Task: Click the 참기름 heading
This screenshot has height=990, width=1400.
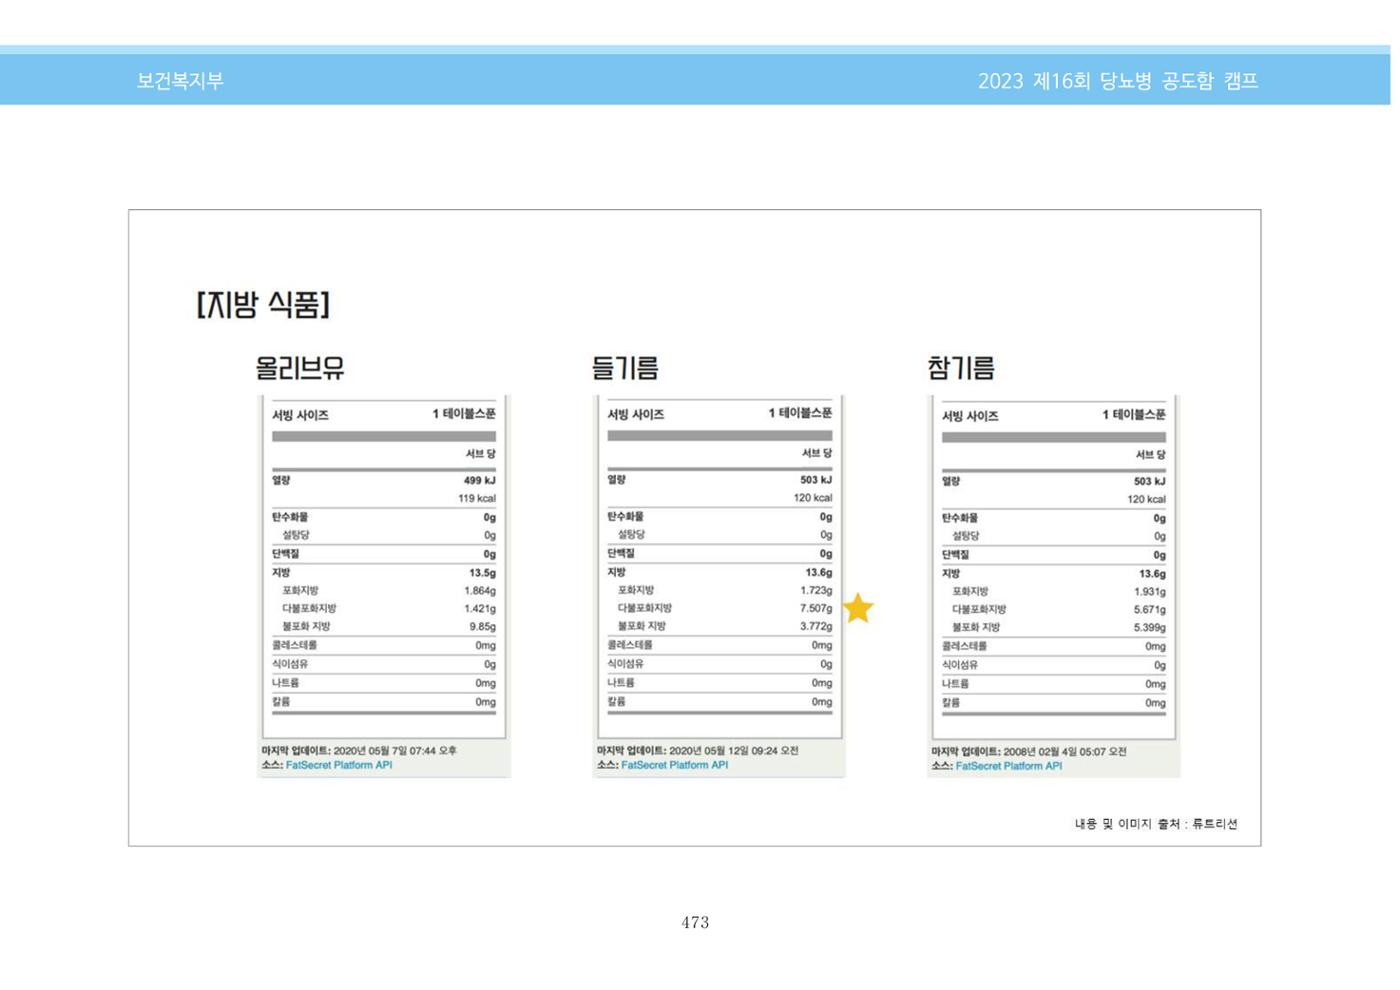Action: pos(961,368)
